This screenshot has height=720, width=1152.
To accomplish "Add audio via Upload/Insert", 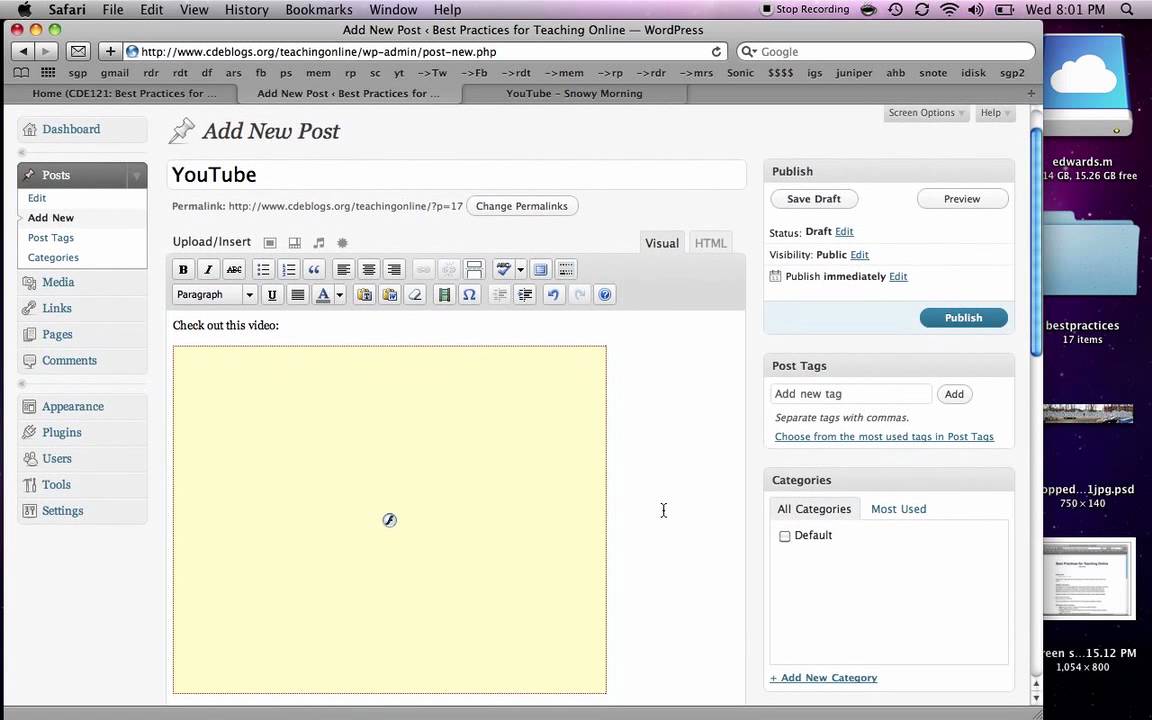I will click(x=319, y=242).
